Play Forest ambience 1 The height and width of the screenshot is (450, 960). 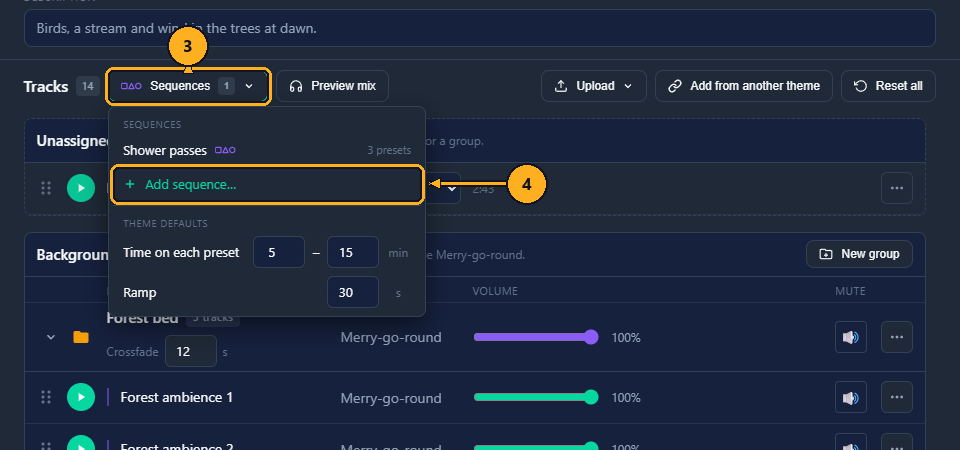(x=81, y=397)
